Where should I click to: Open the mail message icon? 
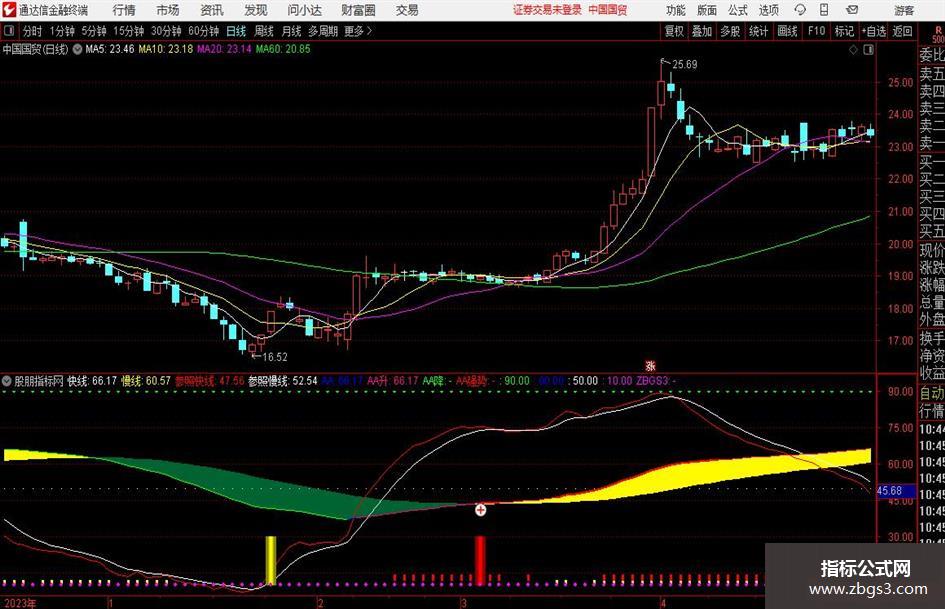pyautogui.click(x=852, y=10)
